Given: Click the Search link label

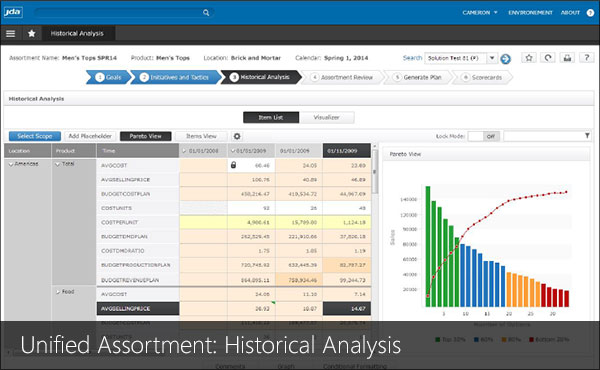Looking at the screenshot, I should [412, 58].
